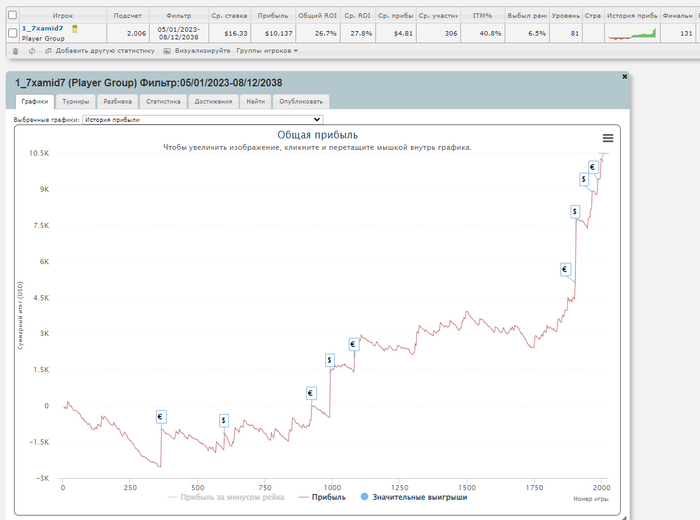
Task: Tick the select-all checkbox in table header
Action: click(12, 15)
